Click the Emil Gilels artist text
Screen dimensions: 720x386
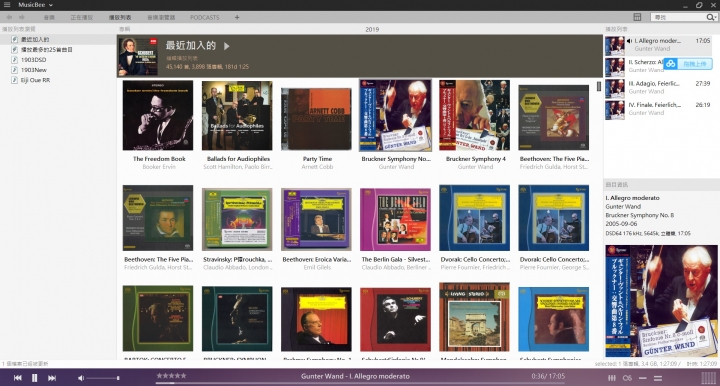(317, 267)
